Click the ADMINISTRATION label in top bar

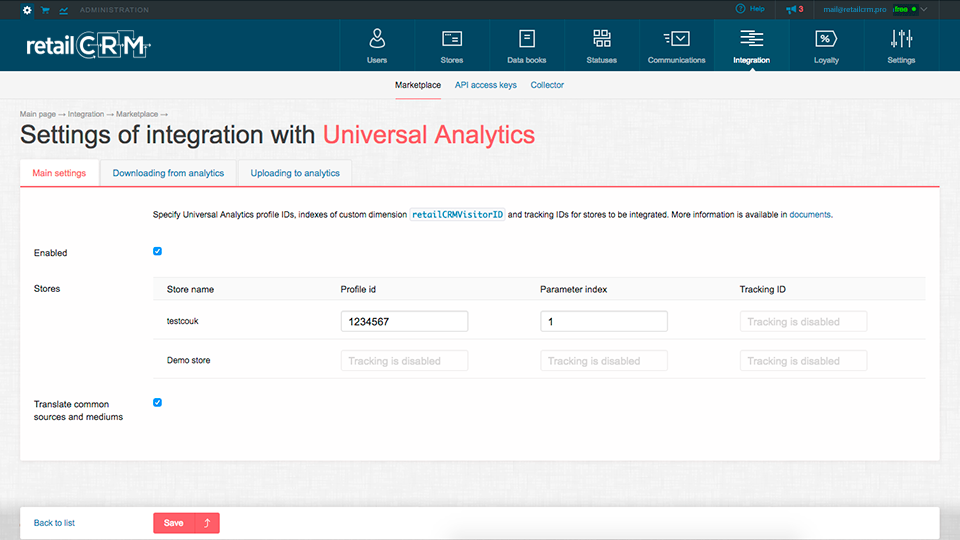click(114, 10)
